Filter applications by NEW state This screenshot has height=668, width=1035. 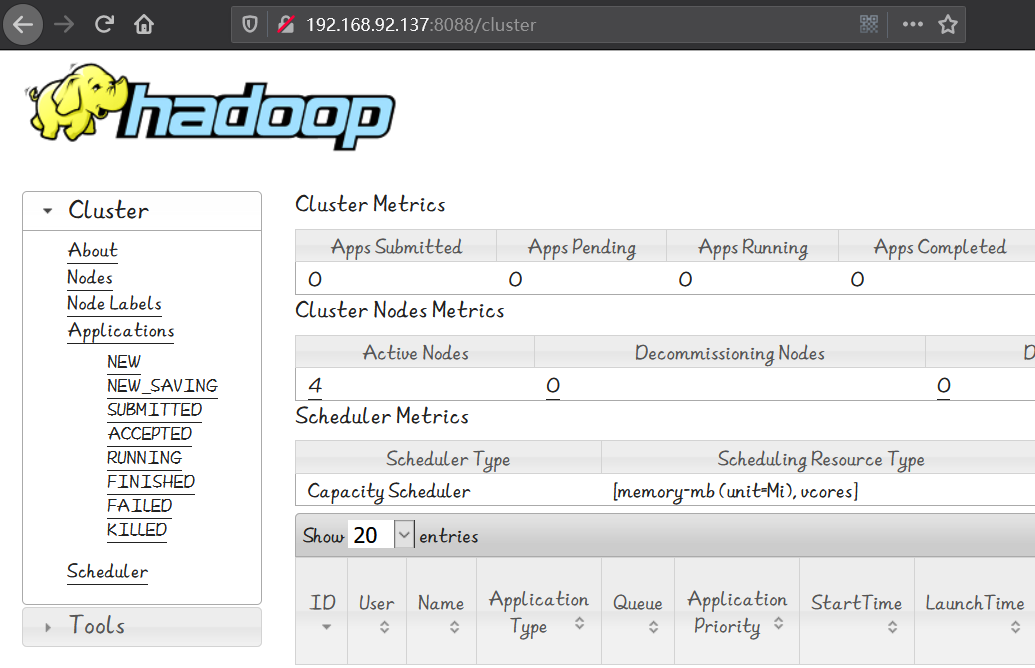[124, 362]
